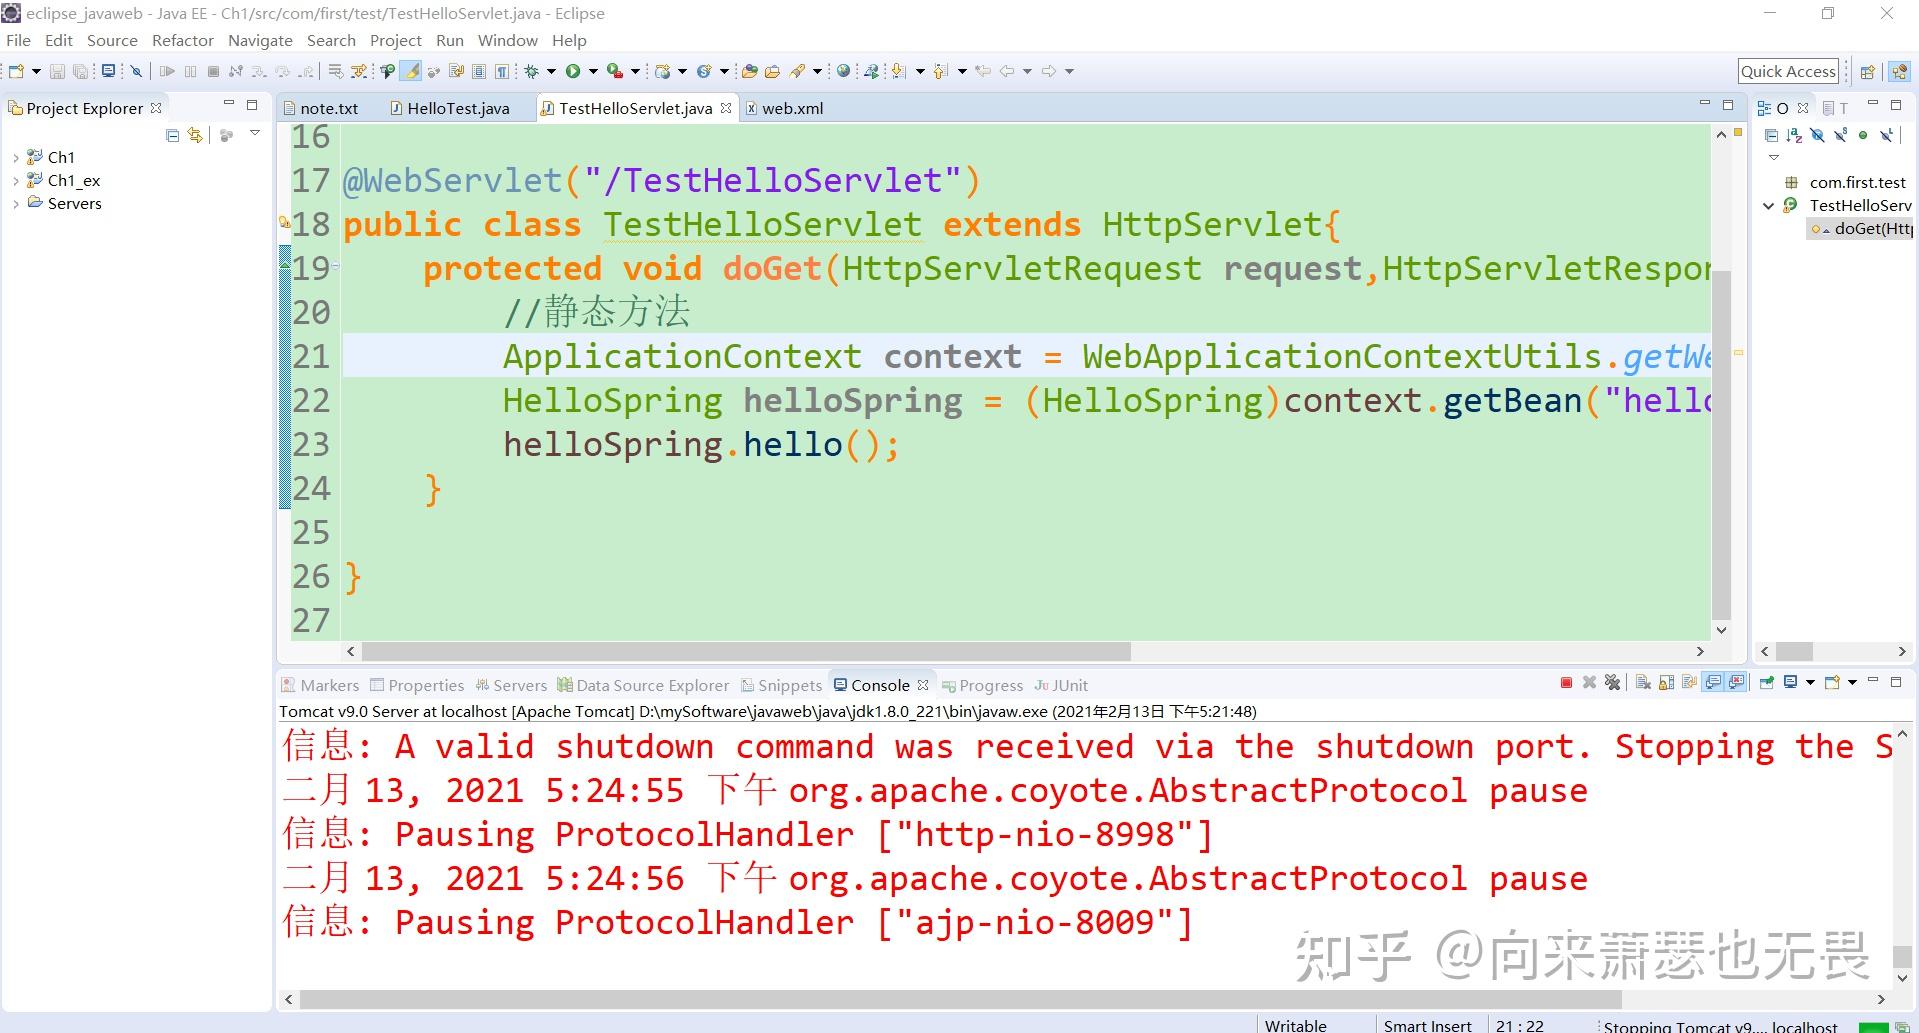The width and height of the screenshot is (1919, 1033).
Task: Collapse All in Project Explorer
Action: click(x=172, y=135)
